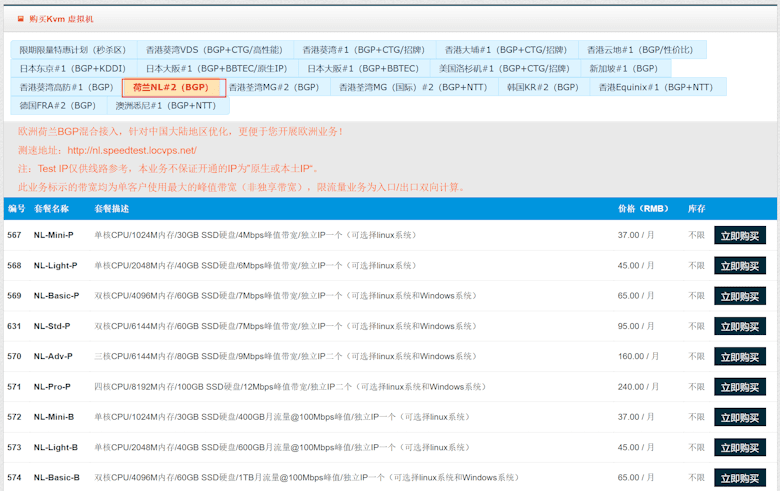Click 立即购买 for NL-Light-P plan
The height and width of the screenshot is (491, 780).
click(x=740, y=266)
